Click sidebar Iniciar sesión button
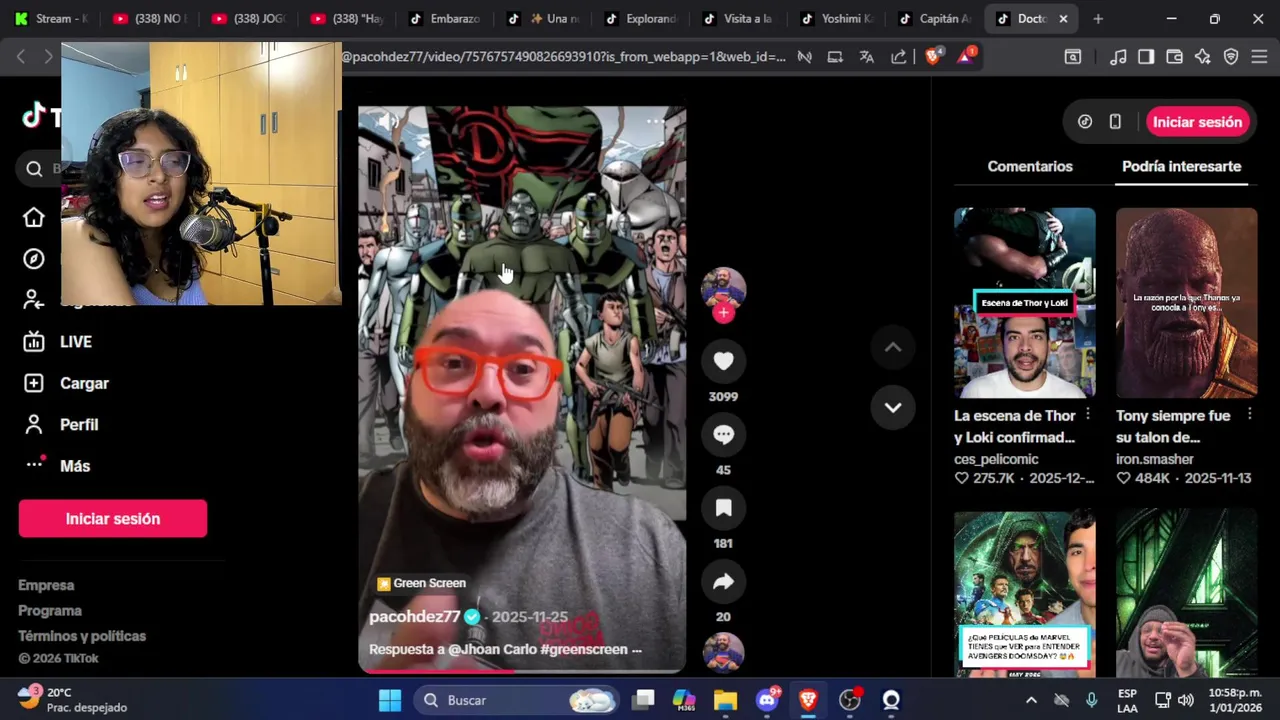 point(113,519)
